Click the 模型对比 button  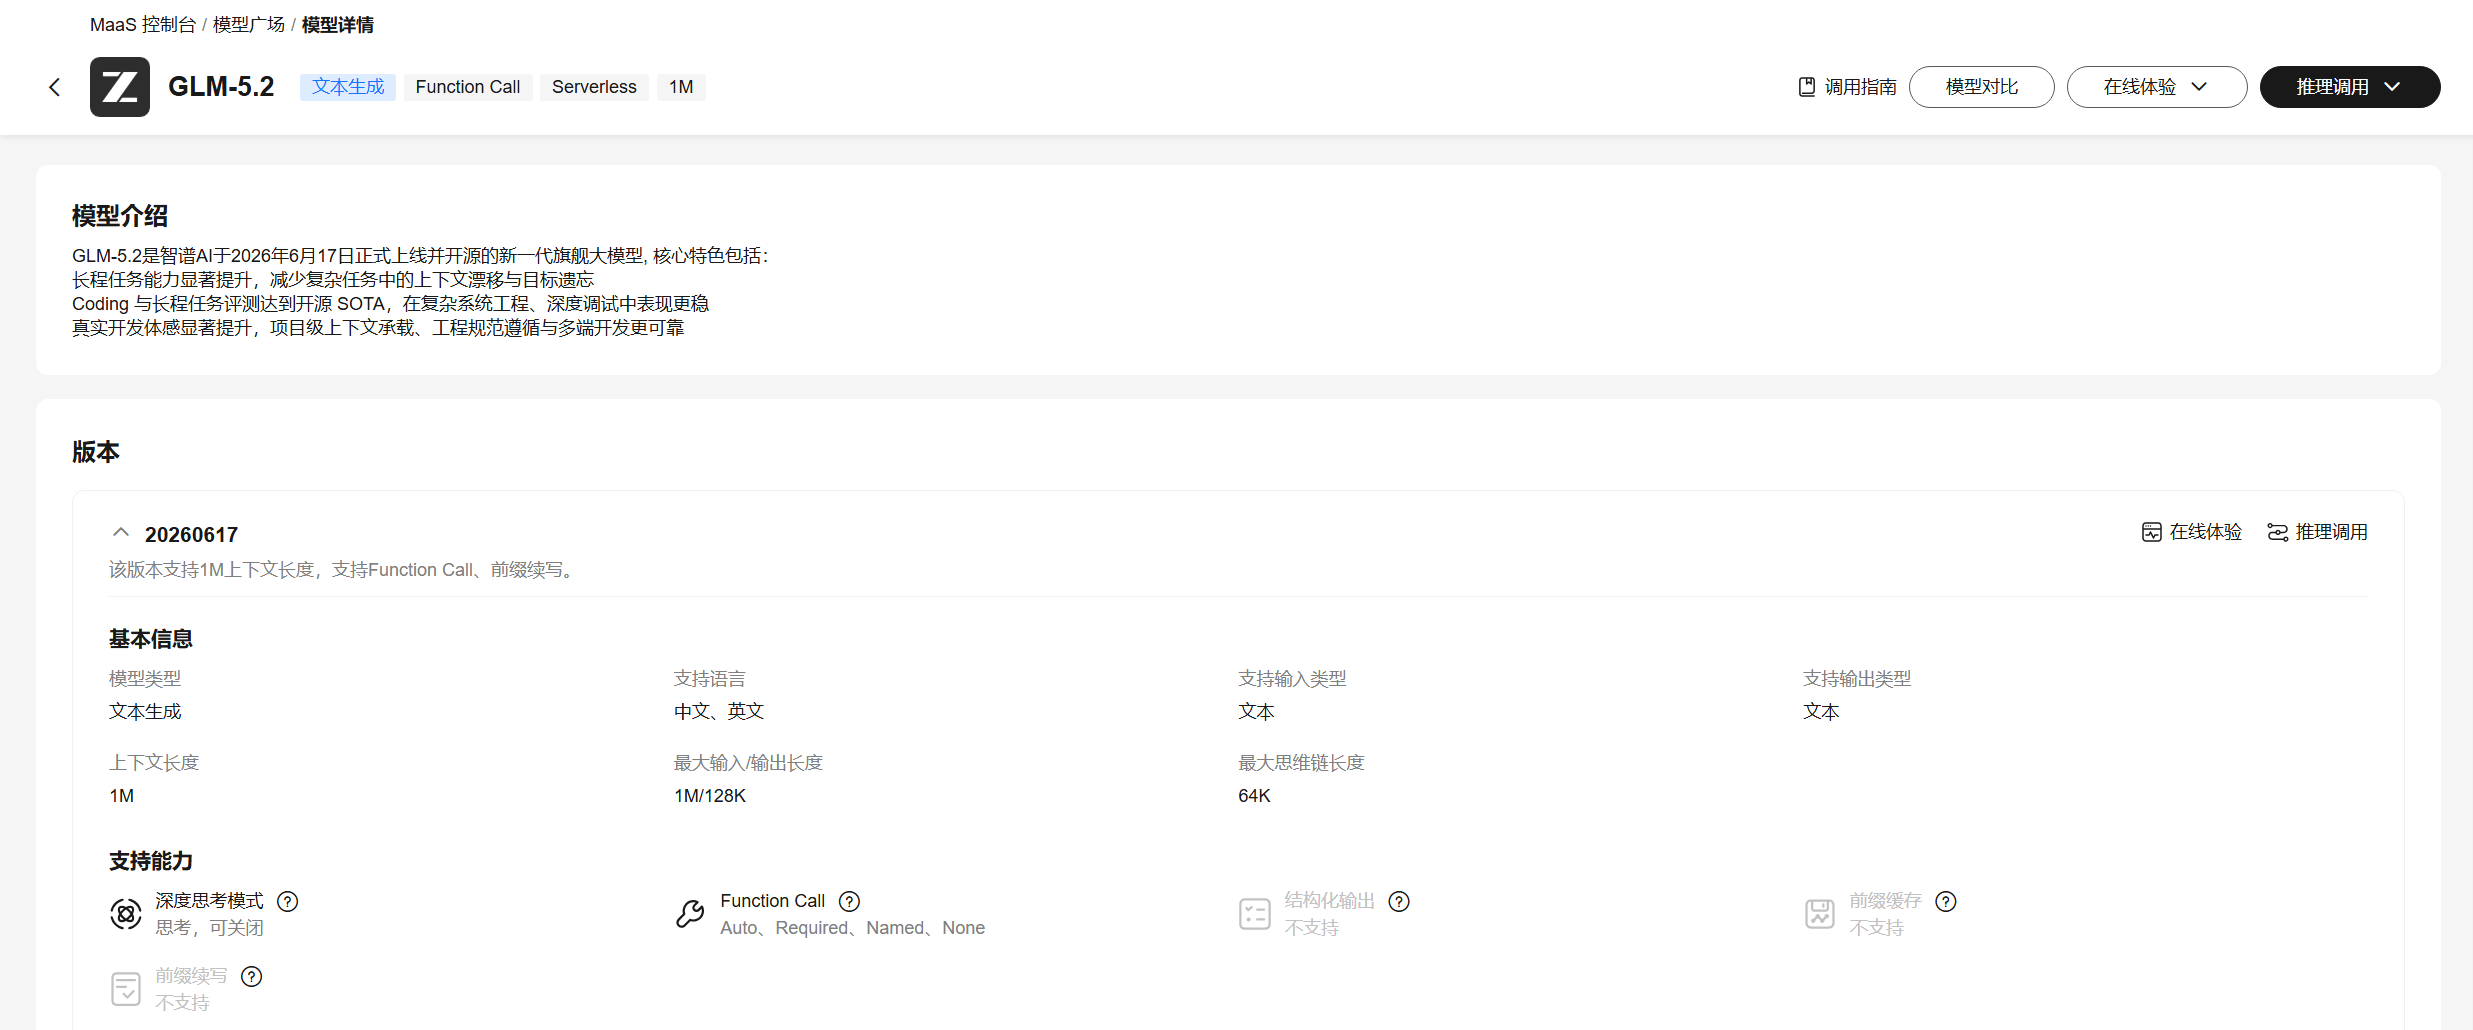click(1981, 87)
